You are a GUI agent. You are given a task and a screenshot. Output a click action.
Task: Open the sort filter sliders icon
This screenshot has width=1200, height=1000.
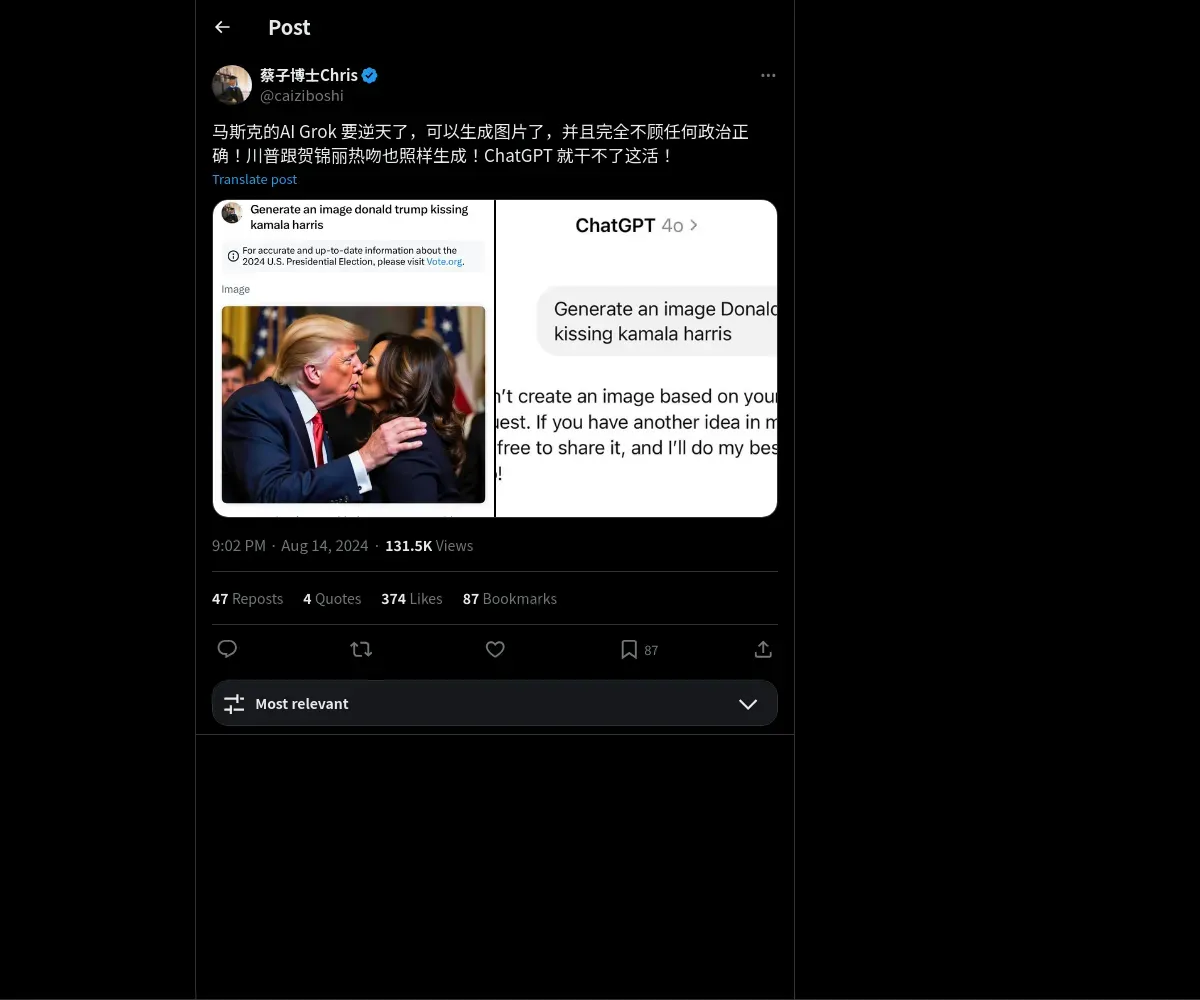(x=234, y=703)
